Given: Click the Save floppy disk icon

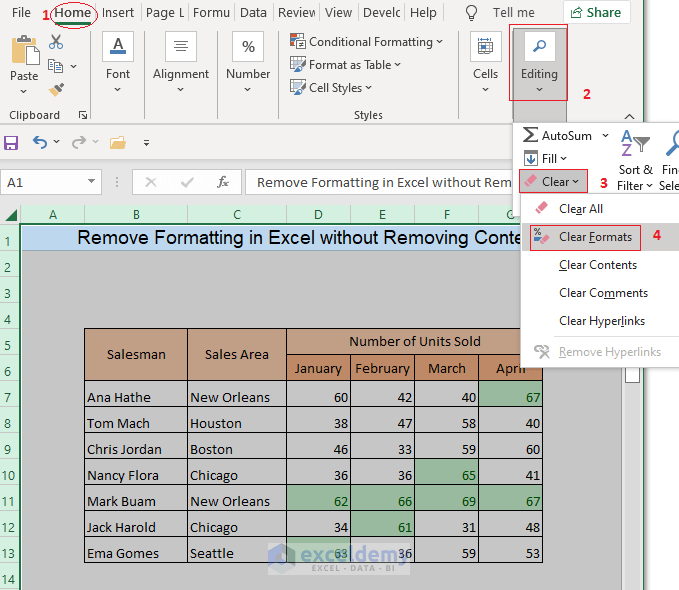Looking at the screenshot, I should point(11,143).
